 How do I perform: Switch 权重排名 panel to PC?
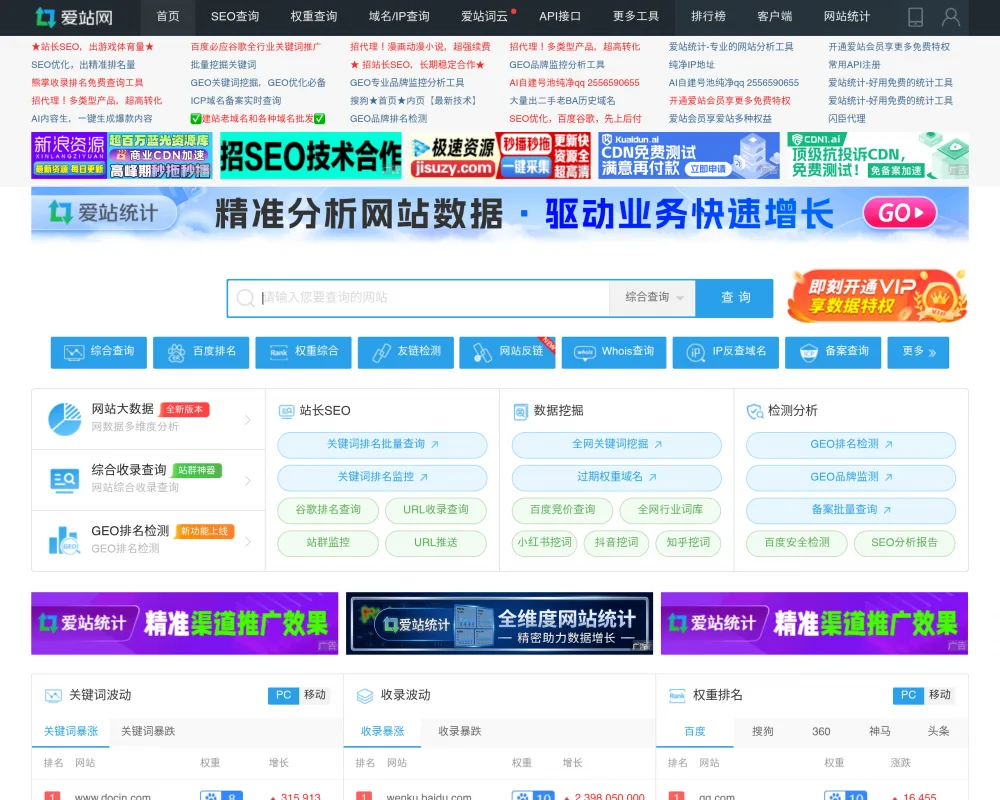pyautogui.click(x=908, y=695)
